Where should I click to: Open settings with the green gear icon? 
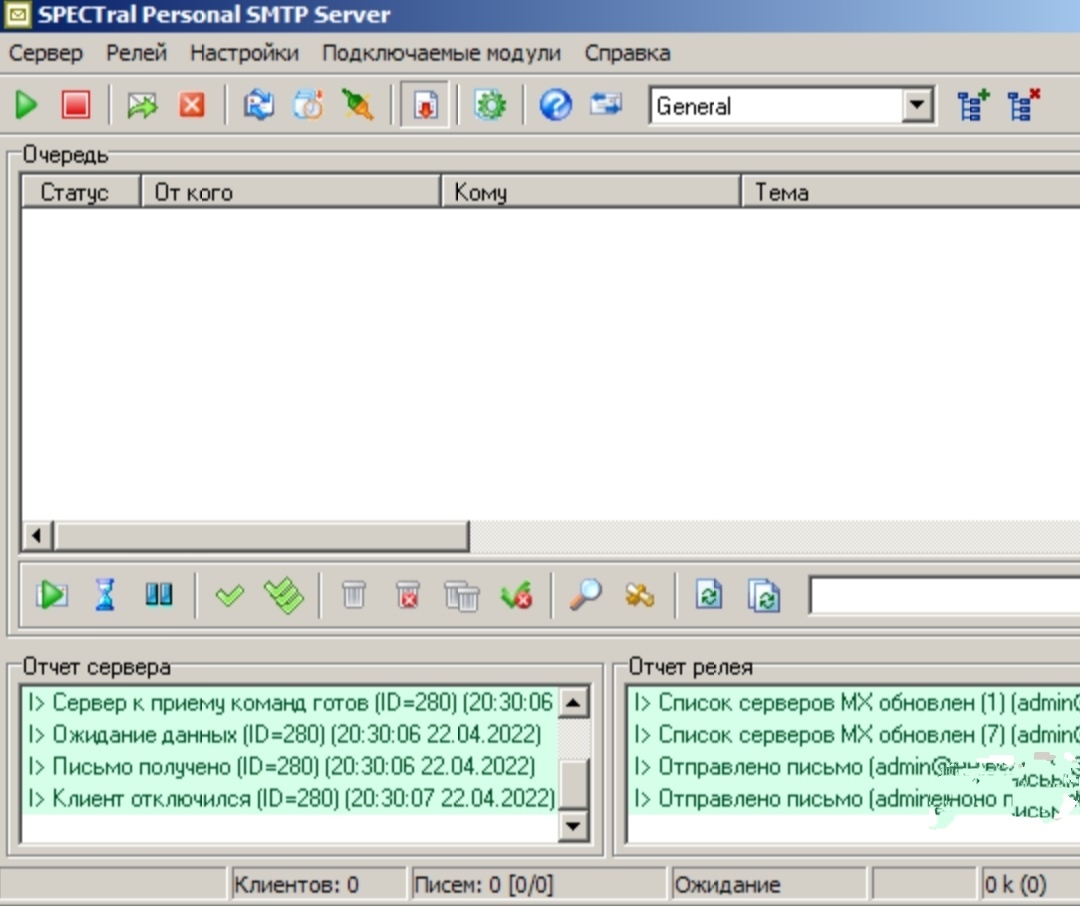pyautogui.click(x=490, y=105)
